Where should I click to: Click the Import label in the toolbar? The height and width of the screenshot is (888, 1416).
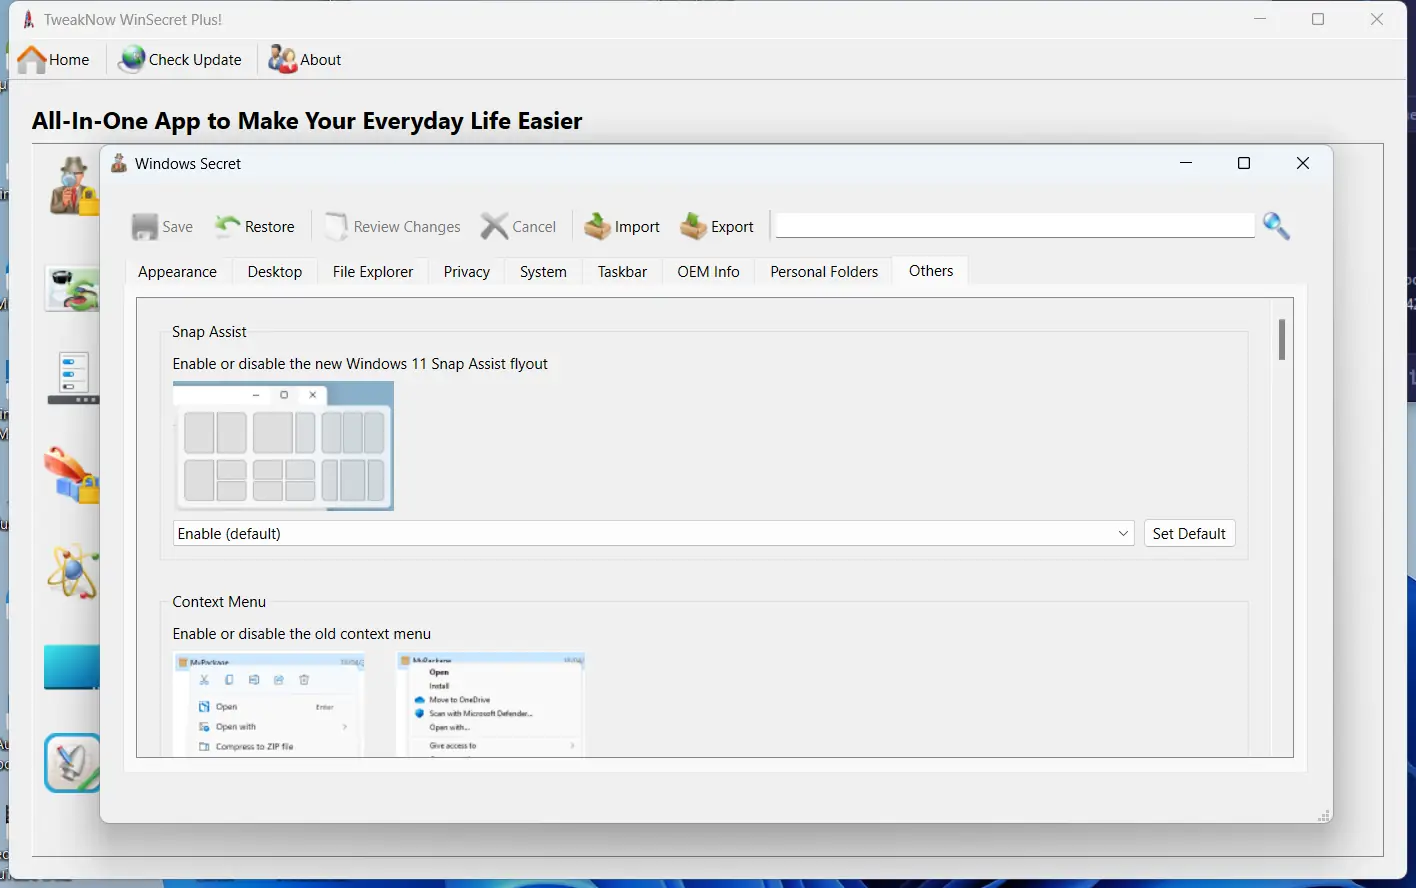point(637,227)
